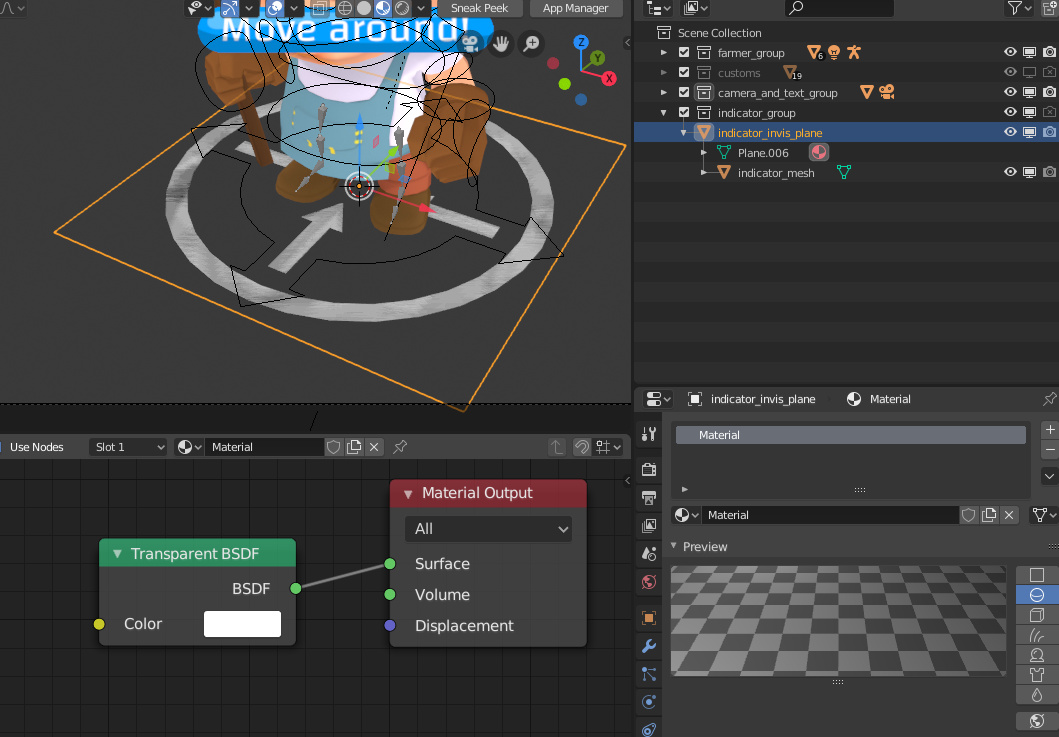Collapse the Preview panel
The height and width of the screenshot is (737, 1059).
click(674, 546)
